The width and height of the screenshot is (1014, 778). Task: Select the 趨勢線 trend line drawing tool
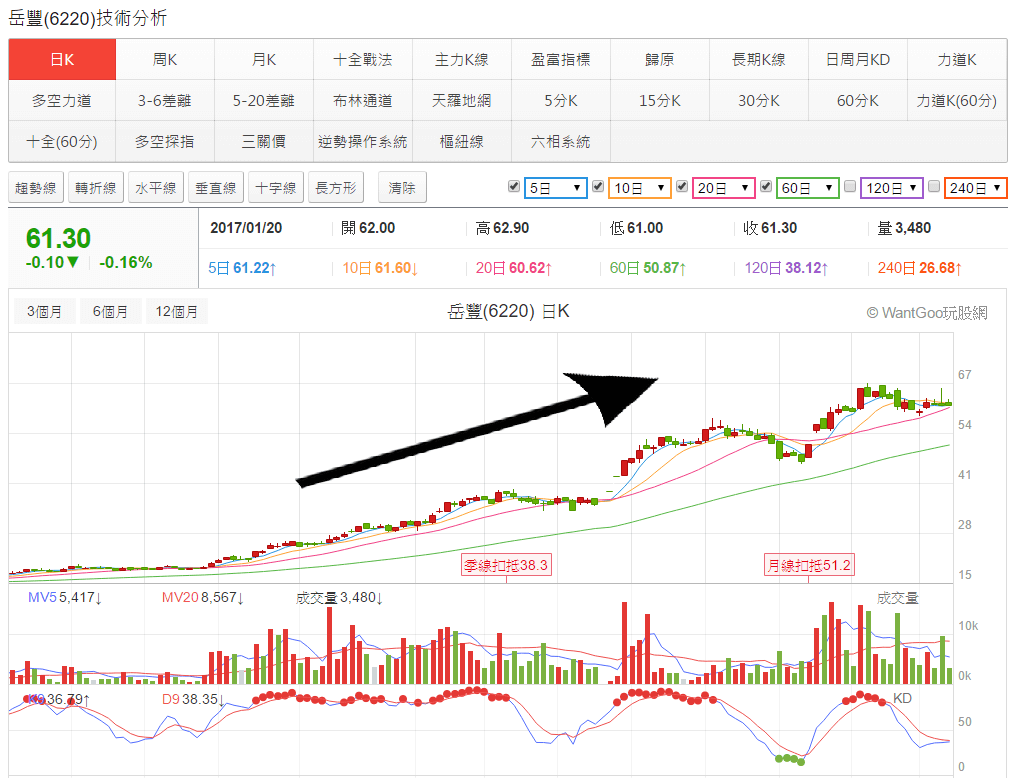click(36, 187)
